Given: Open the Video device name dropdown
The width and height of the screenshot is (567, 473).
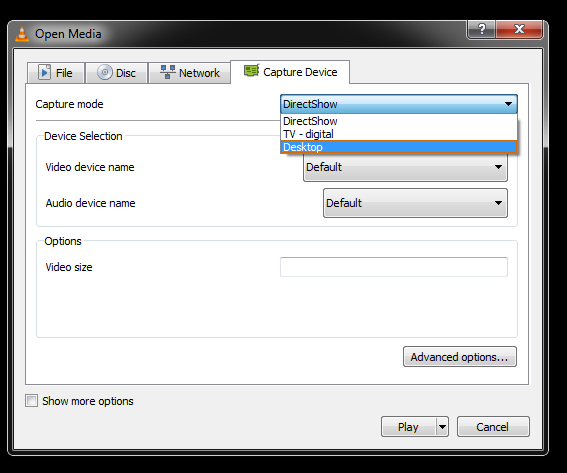Looking at the screenshot, I should 405,167.
